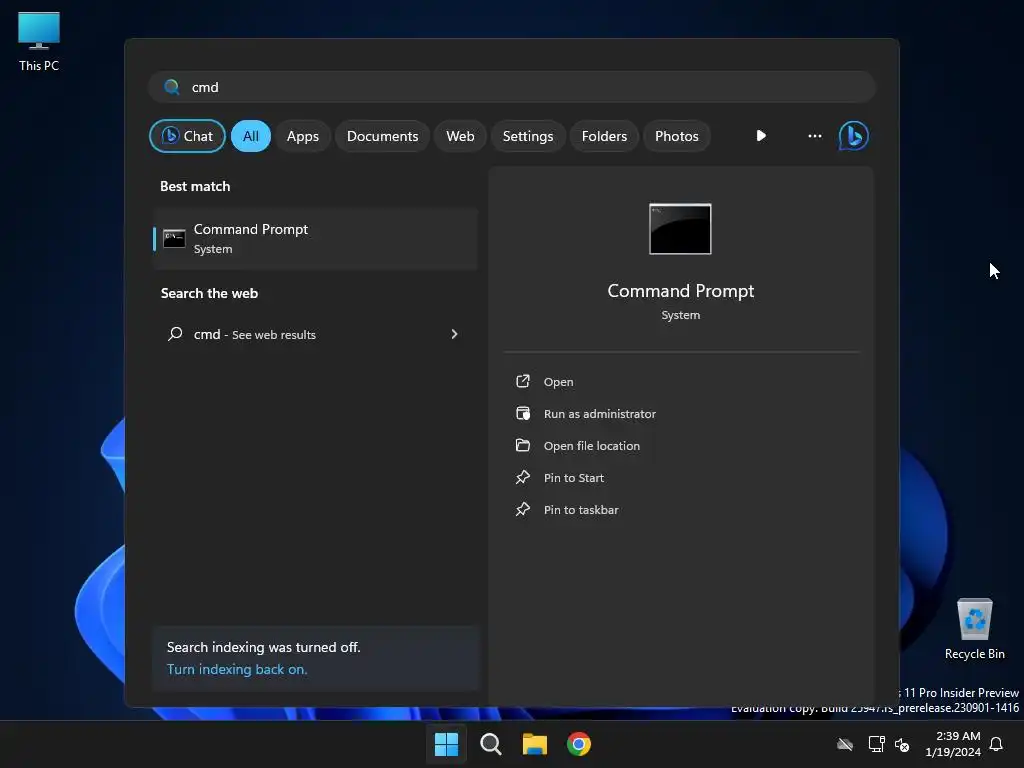Click Turn indexing back on link

(237, 669)
